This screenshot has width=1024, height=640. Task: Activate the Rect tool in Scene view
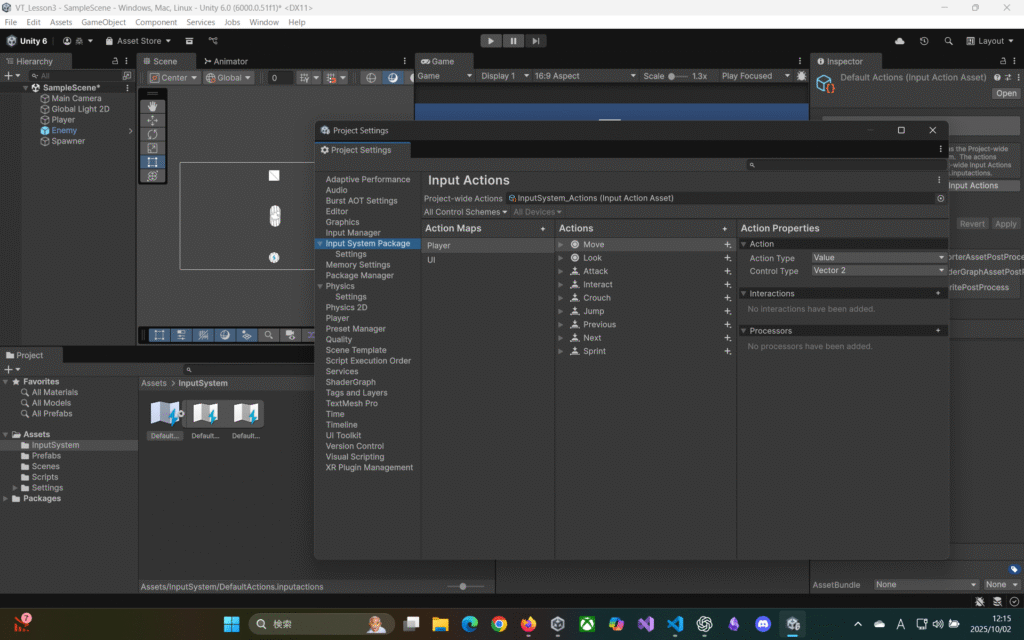[152, 162]
